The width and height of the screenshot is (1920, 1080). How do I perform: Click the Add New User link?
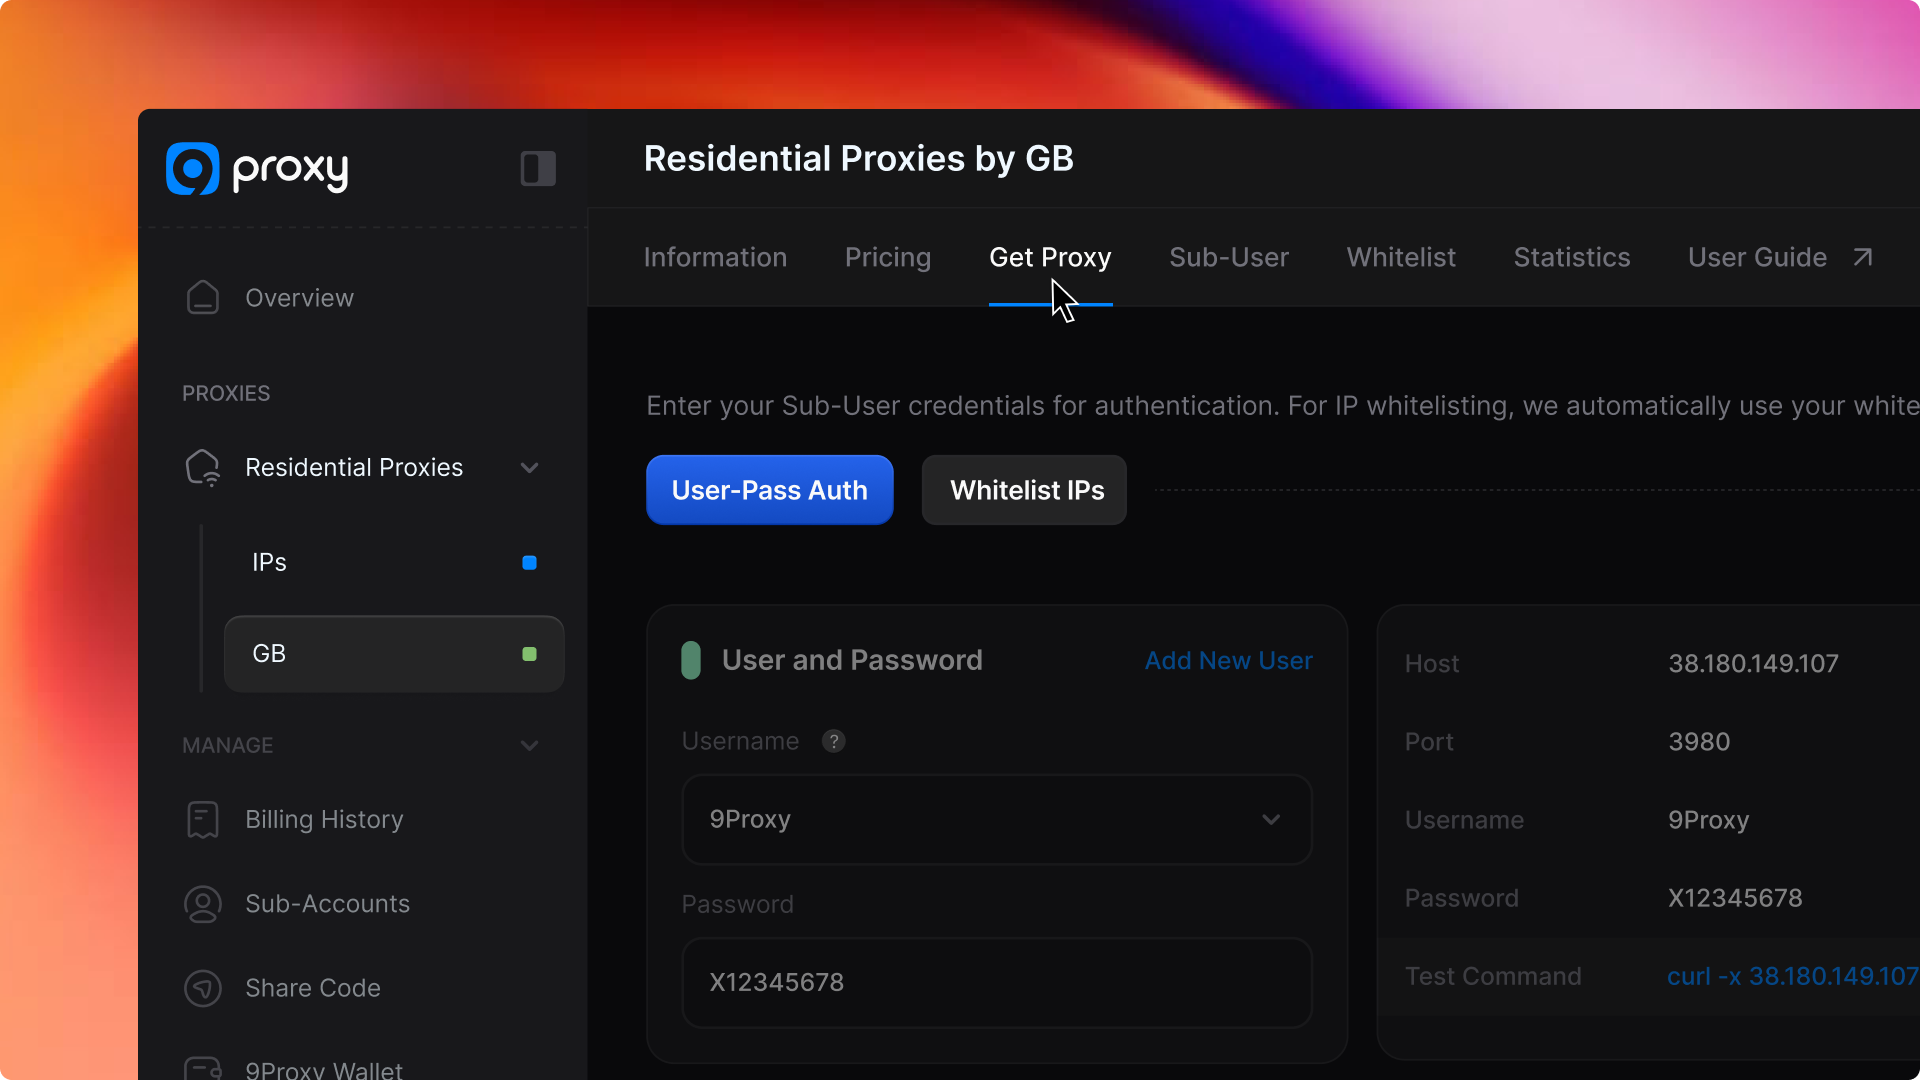pyautogui.click(x=1228, y=660)
